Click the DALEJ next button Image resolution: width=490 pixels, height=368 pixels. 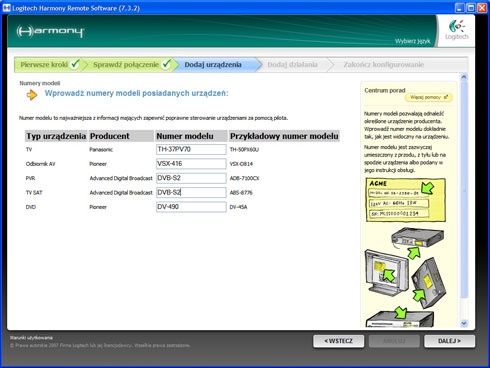[449, 341]
